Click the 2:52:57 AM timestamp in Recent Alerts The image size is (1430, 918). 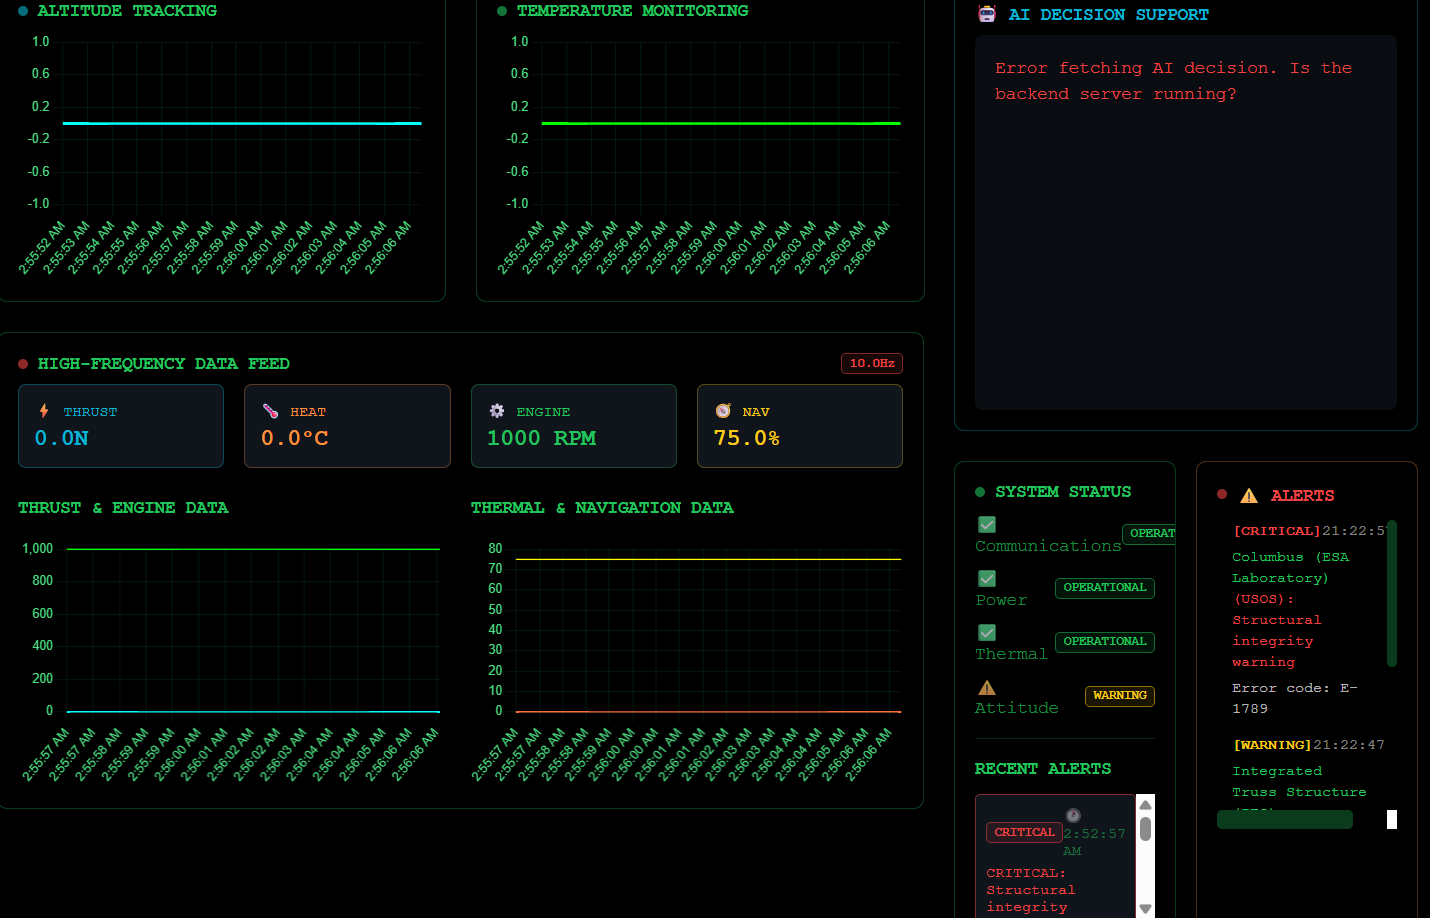(x=1094, y=841)
